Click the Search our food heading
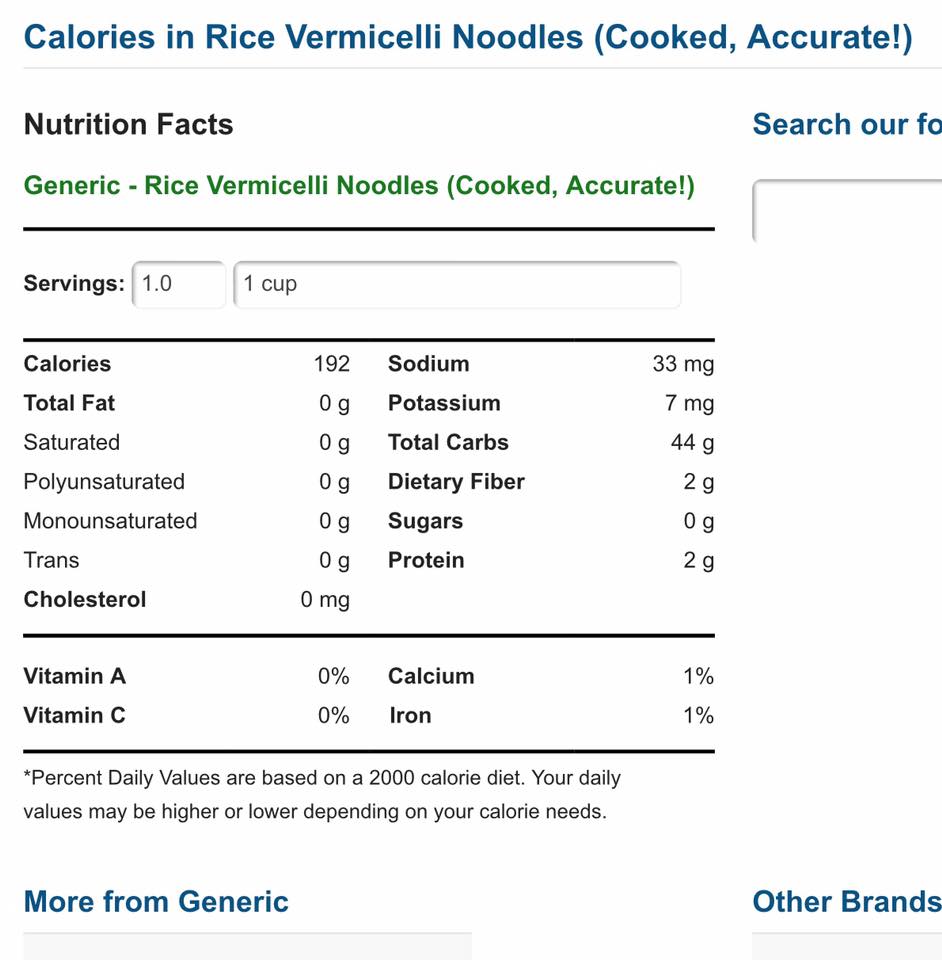 pyautogui.click(x=847, y=124)
